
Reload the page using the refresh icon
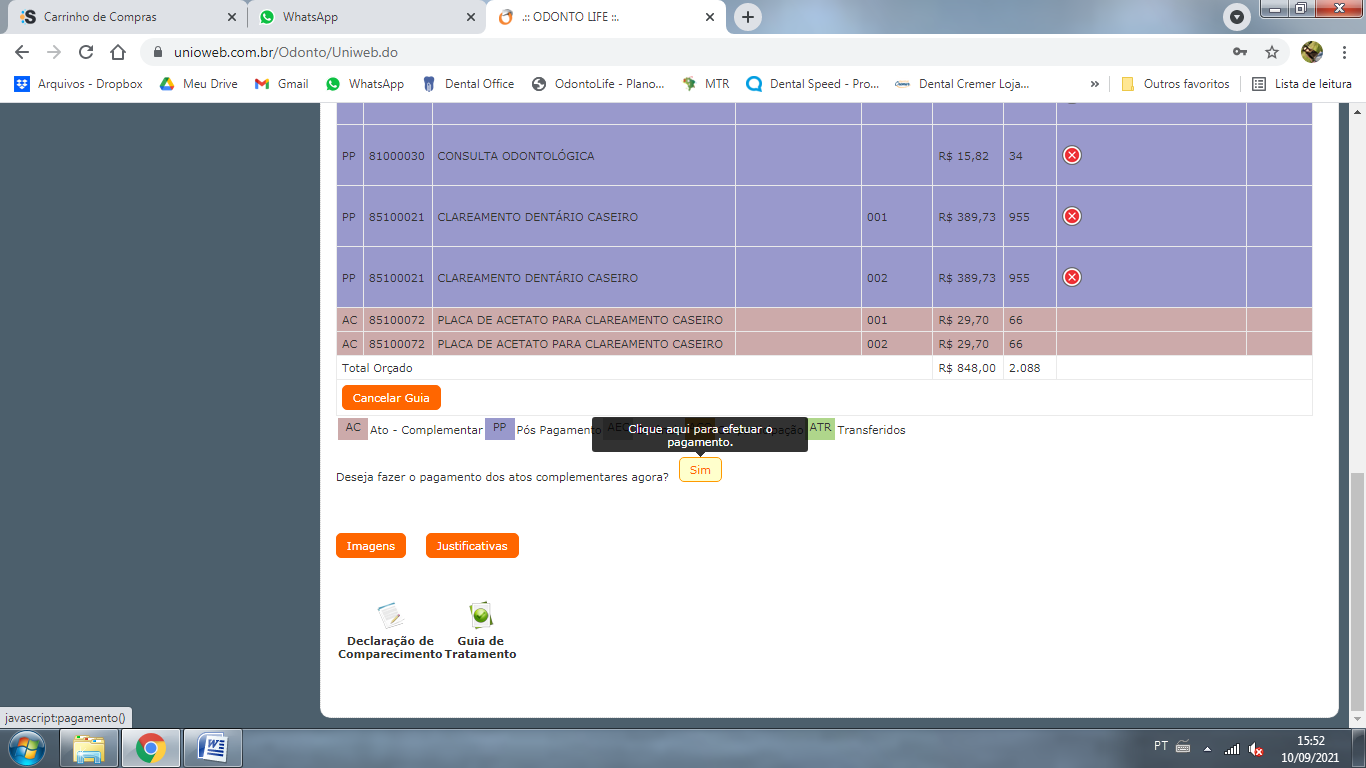(x=86, y=52)
